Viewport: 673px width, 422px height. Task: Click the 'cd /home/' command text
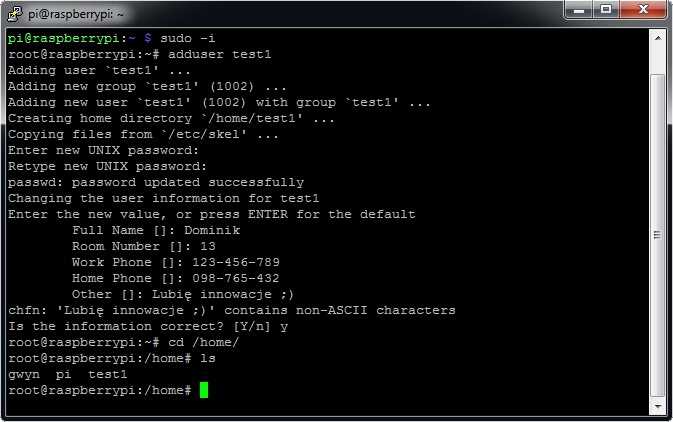204,342
